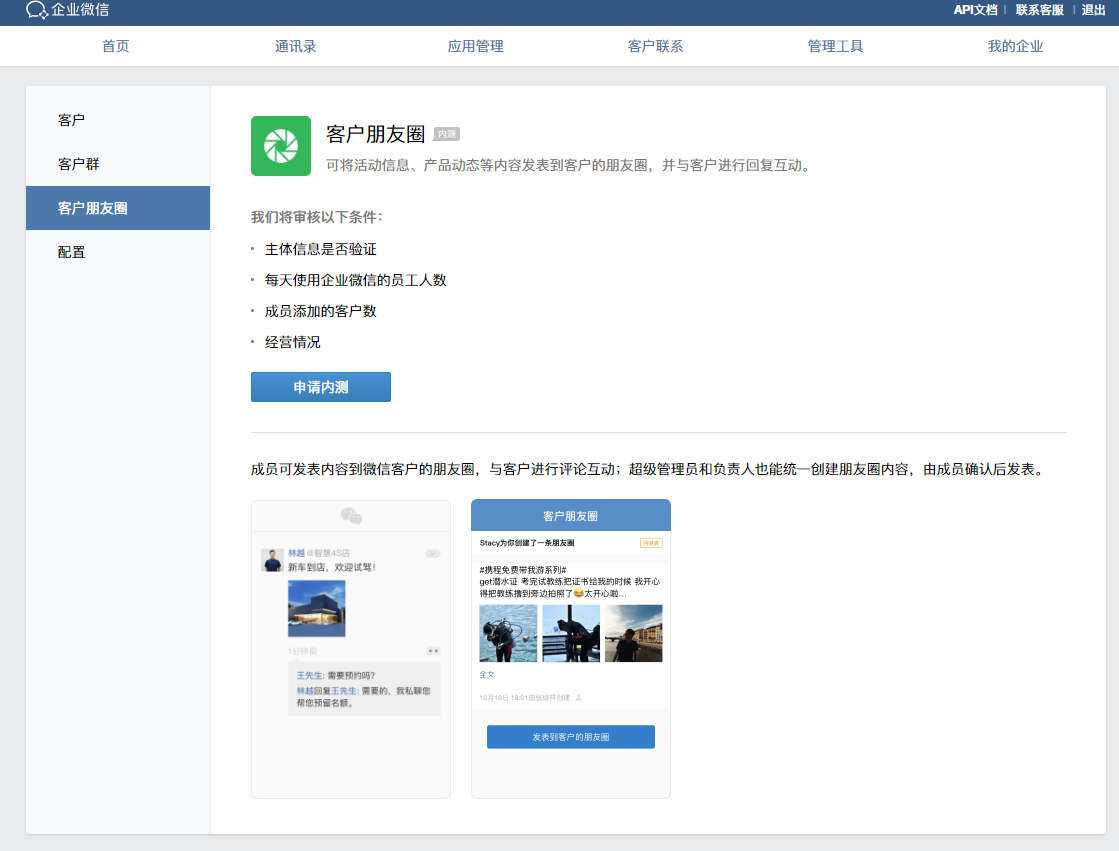Click Stacy为你创建了一条朋友圈 text
Viewport: 1119px width, 851px height.
527,543
